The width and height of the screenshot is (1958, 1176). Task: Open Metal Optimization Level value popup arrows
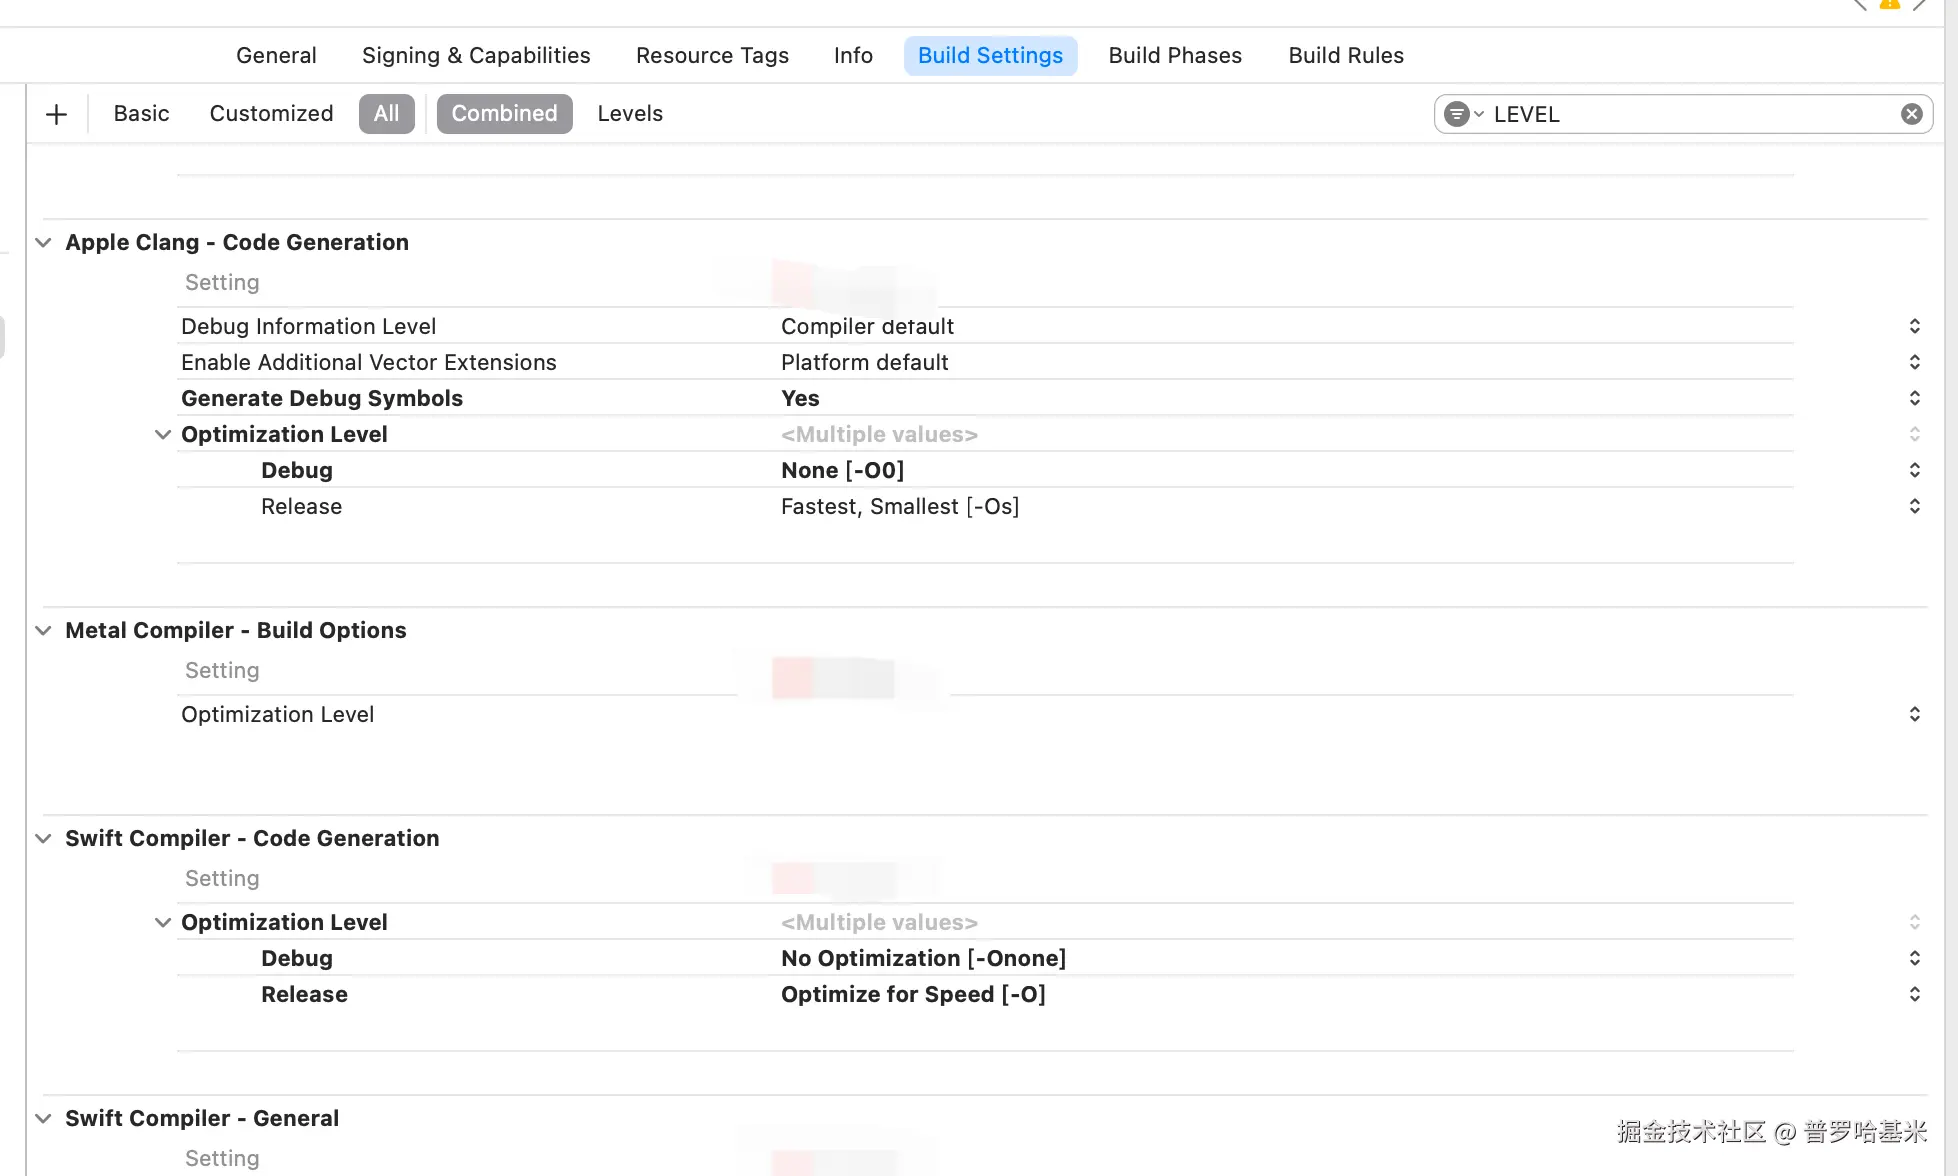pyautogui.click(x=1914, y=714)
